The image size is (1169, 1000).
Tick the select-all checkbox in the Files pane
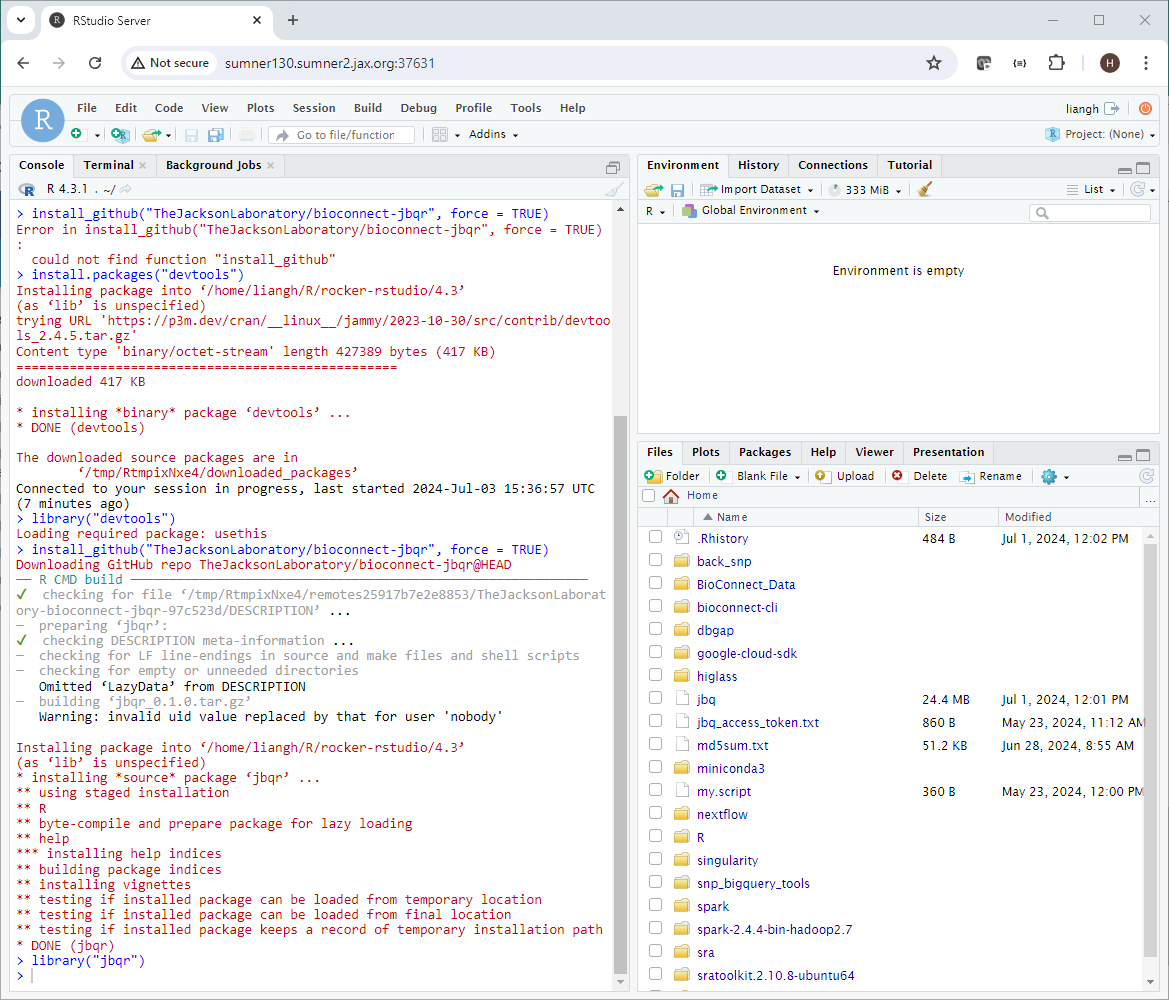pyautogui.click(x=648, y=495)
